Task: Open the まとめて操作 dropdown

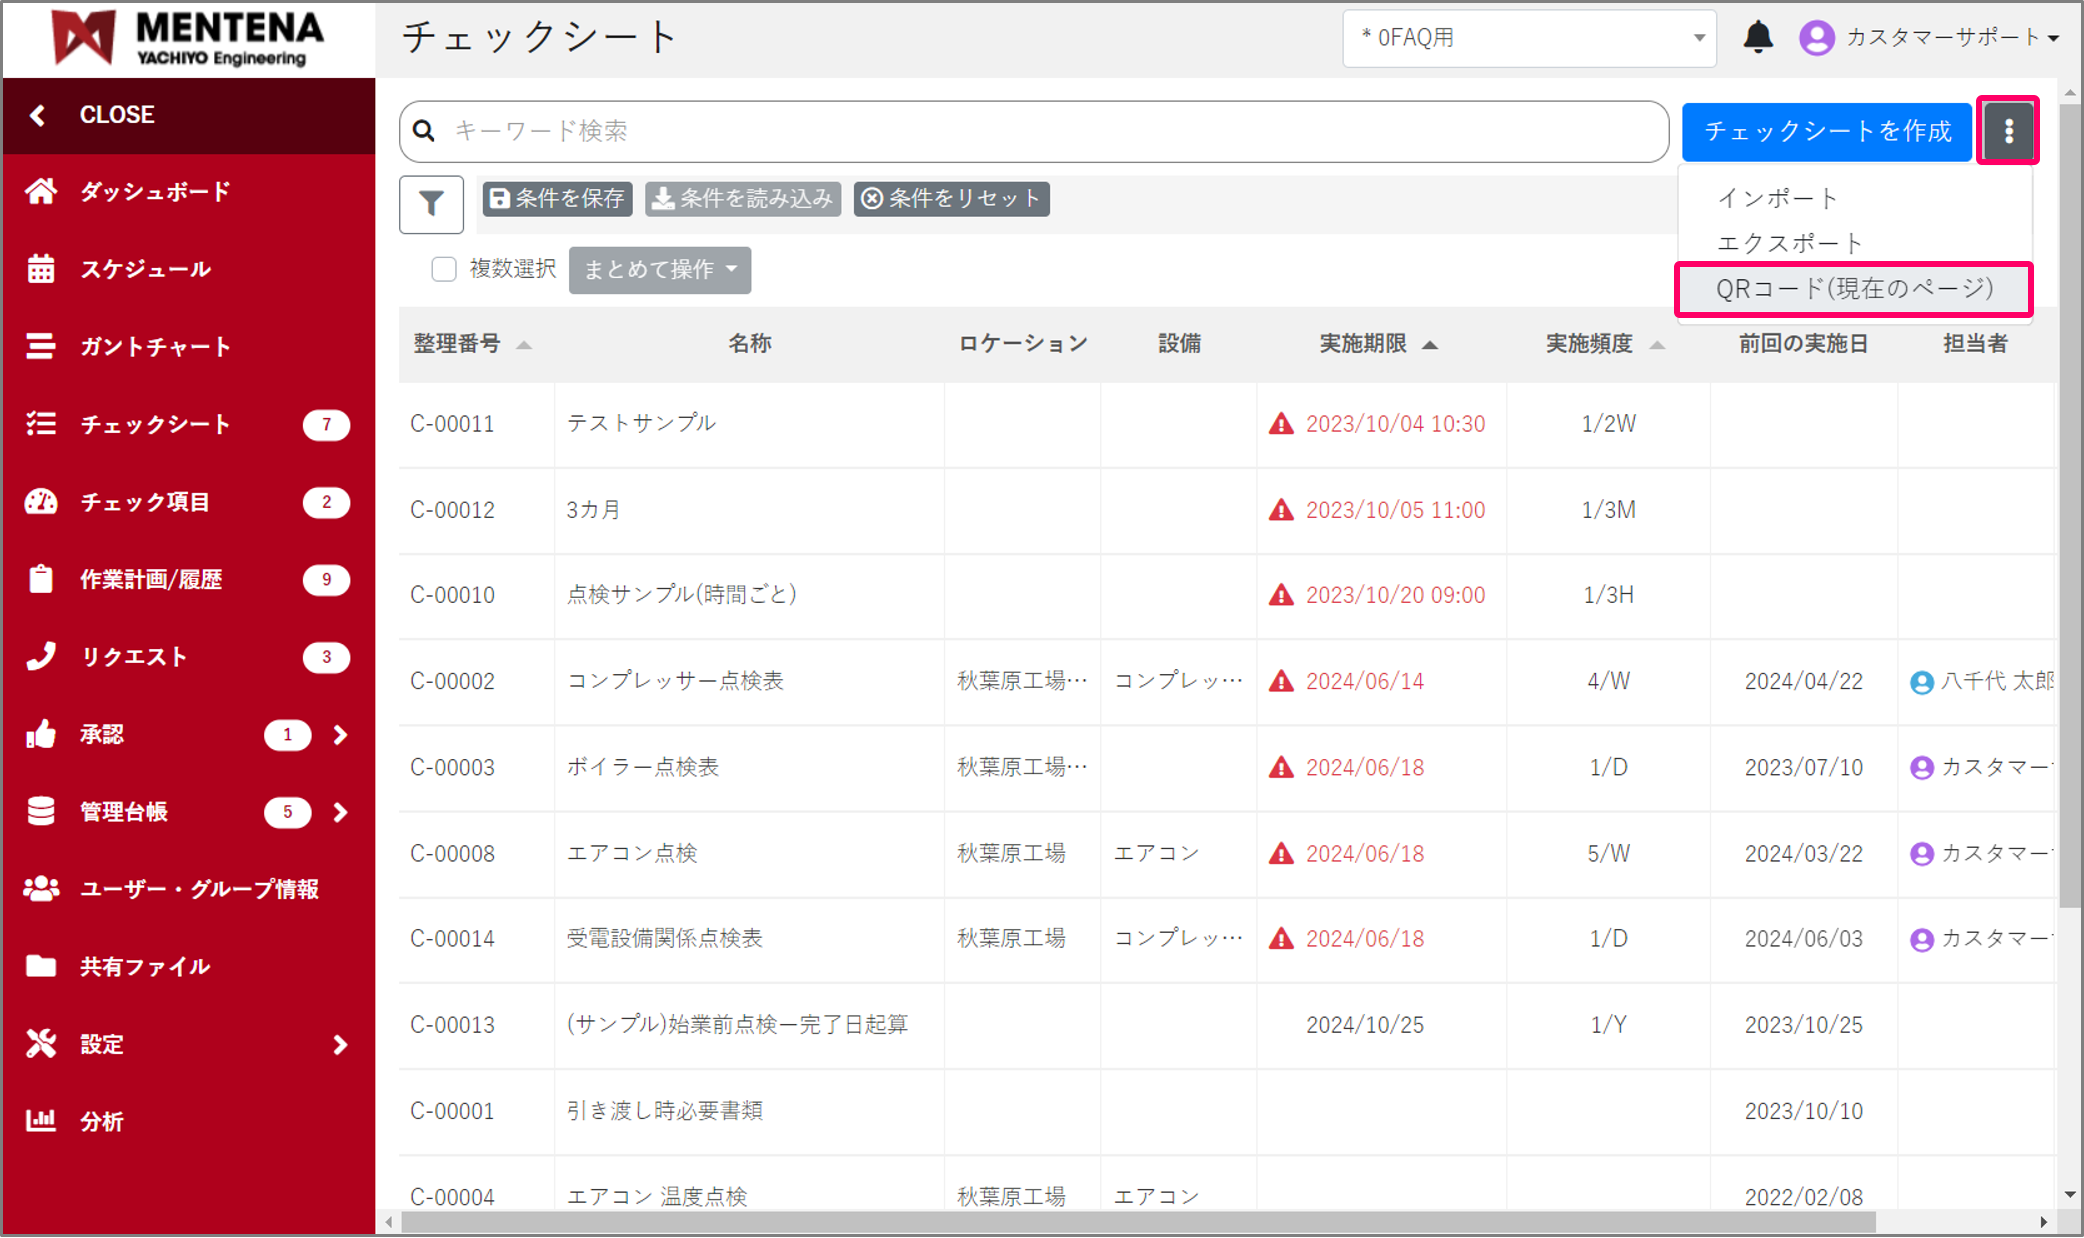Action: pos(659,270)
